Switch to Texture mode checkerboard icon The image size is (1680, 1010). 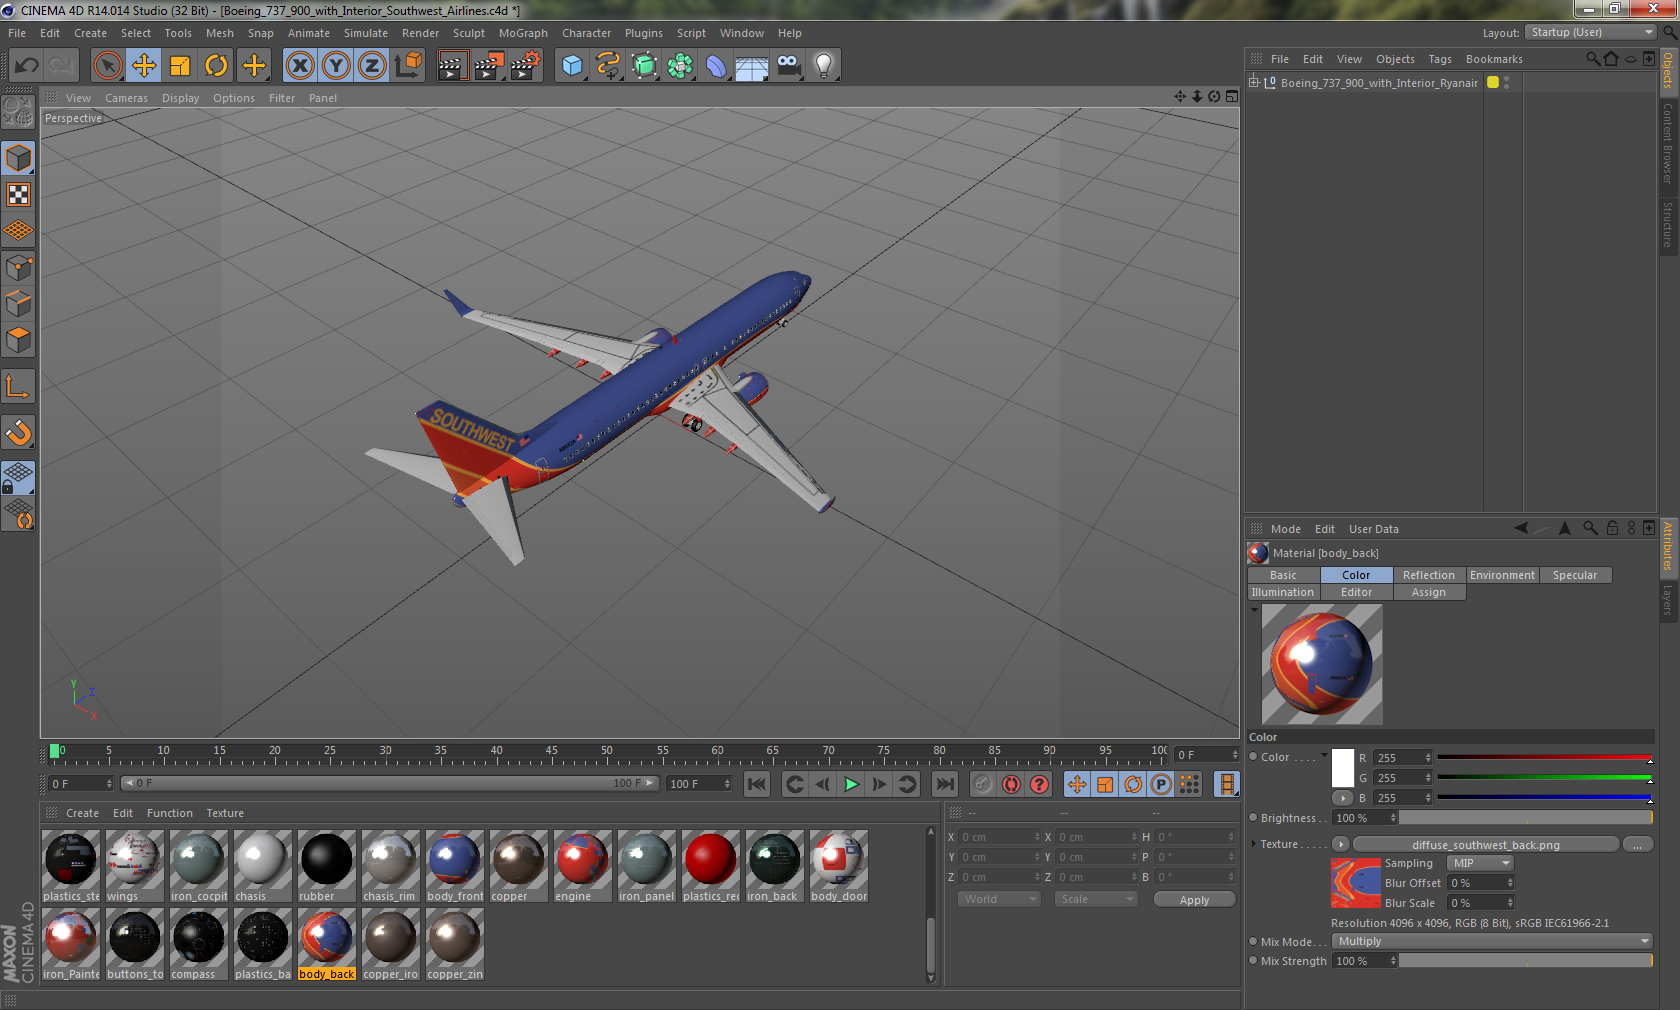(x=19, y=195)
